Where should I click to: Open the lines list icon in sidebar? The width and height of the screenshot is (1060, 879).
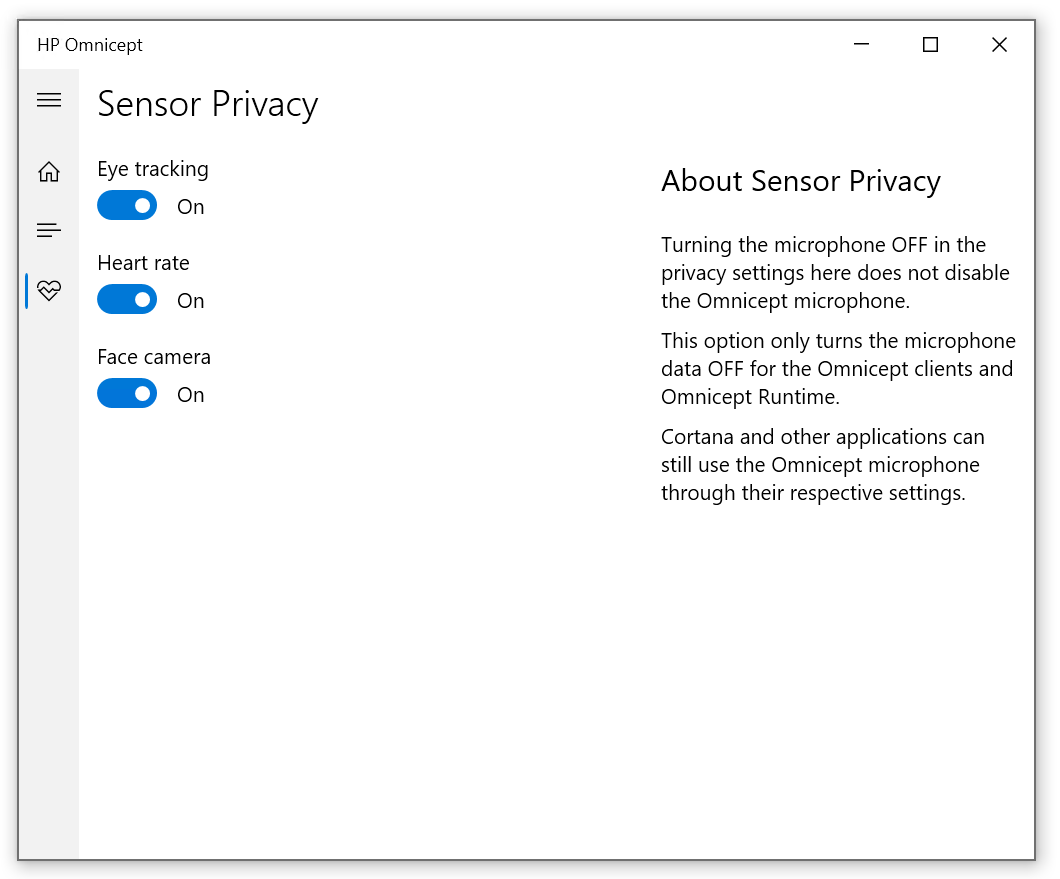pyautogui.click(x=49, y=231)
